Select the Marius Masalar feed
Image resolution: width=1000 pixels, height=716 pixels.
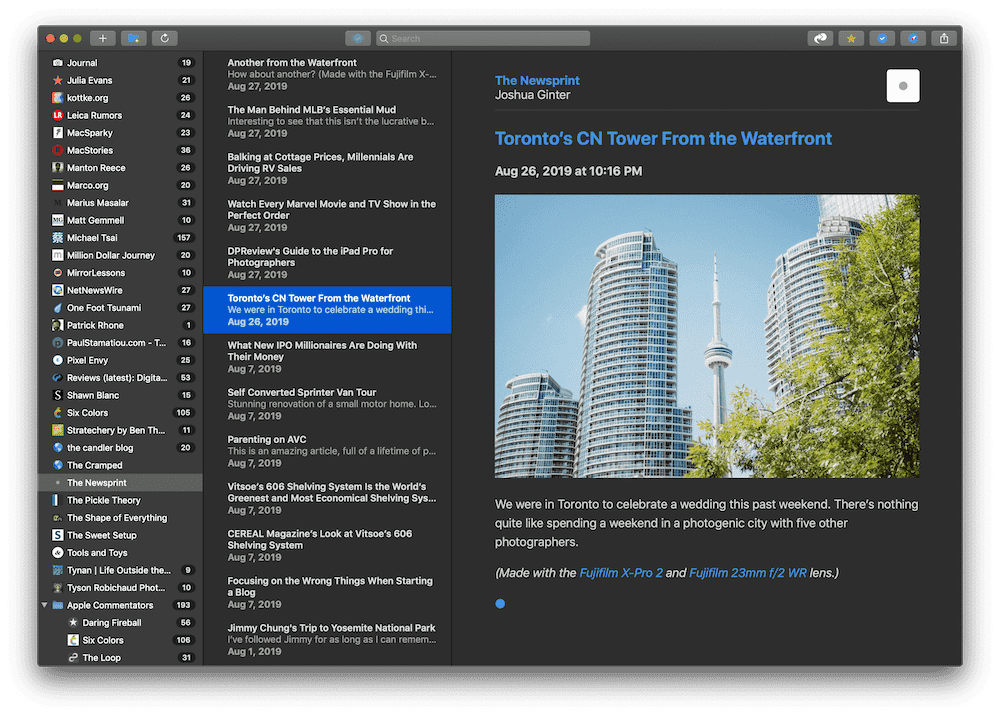click(120, 203)
